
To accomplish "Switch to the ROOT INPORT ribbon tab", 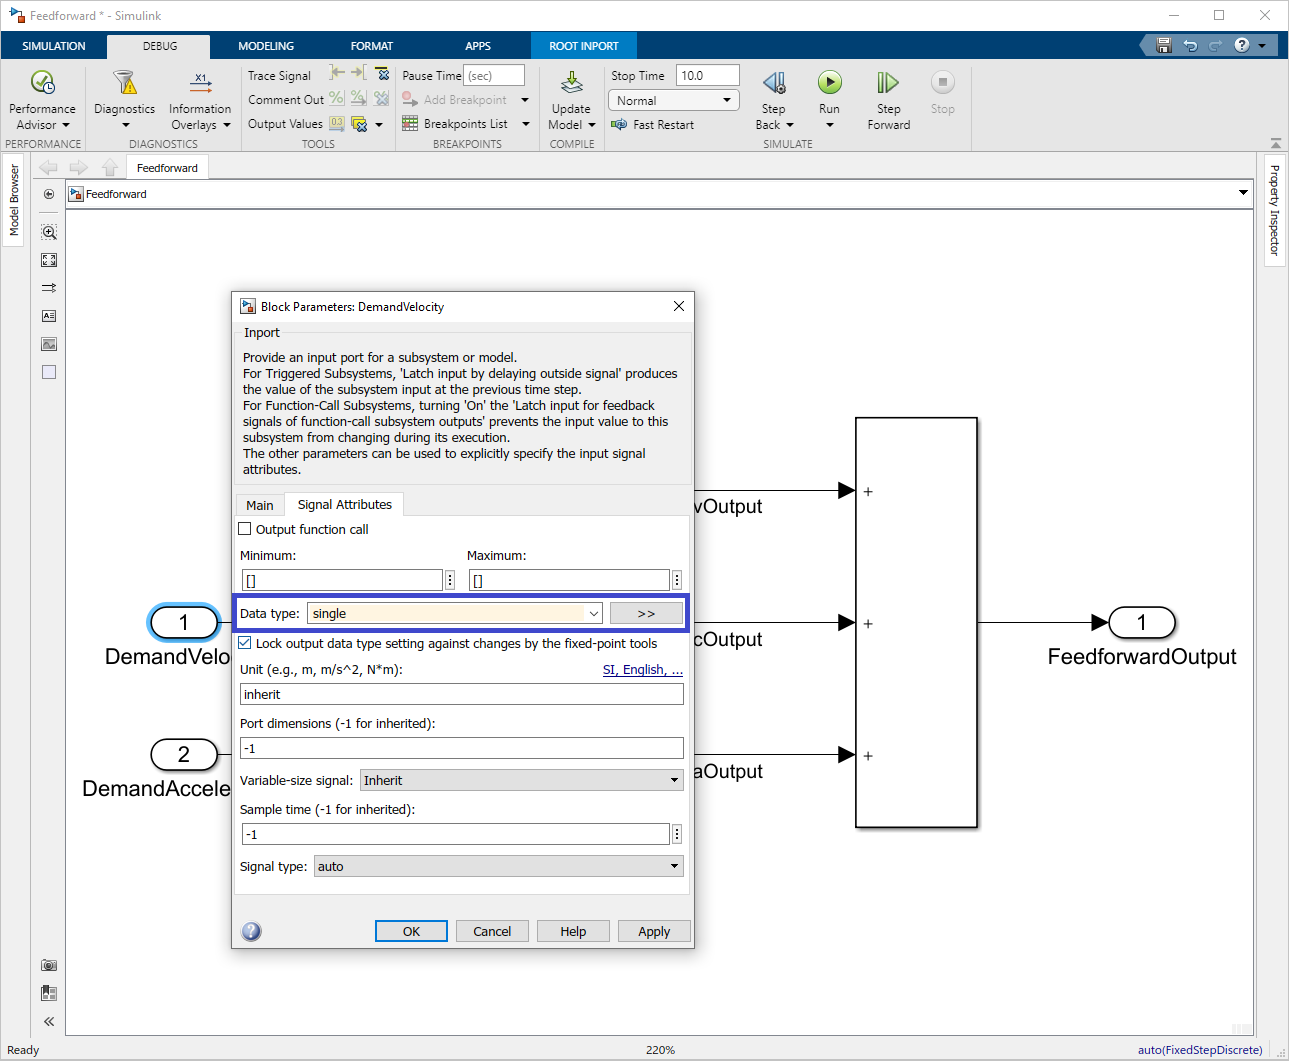I will point(584,46).
